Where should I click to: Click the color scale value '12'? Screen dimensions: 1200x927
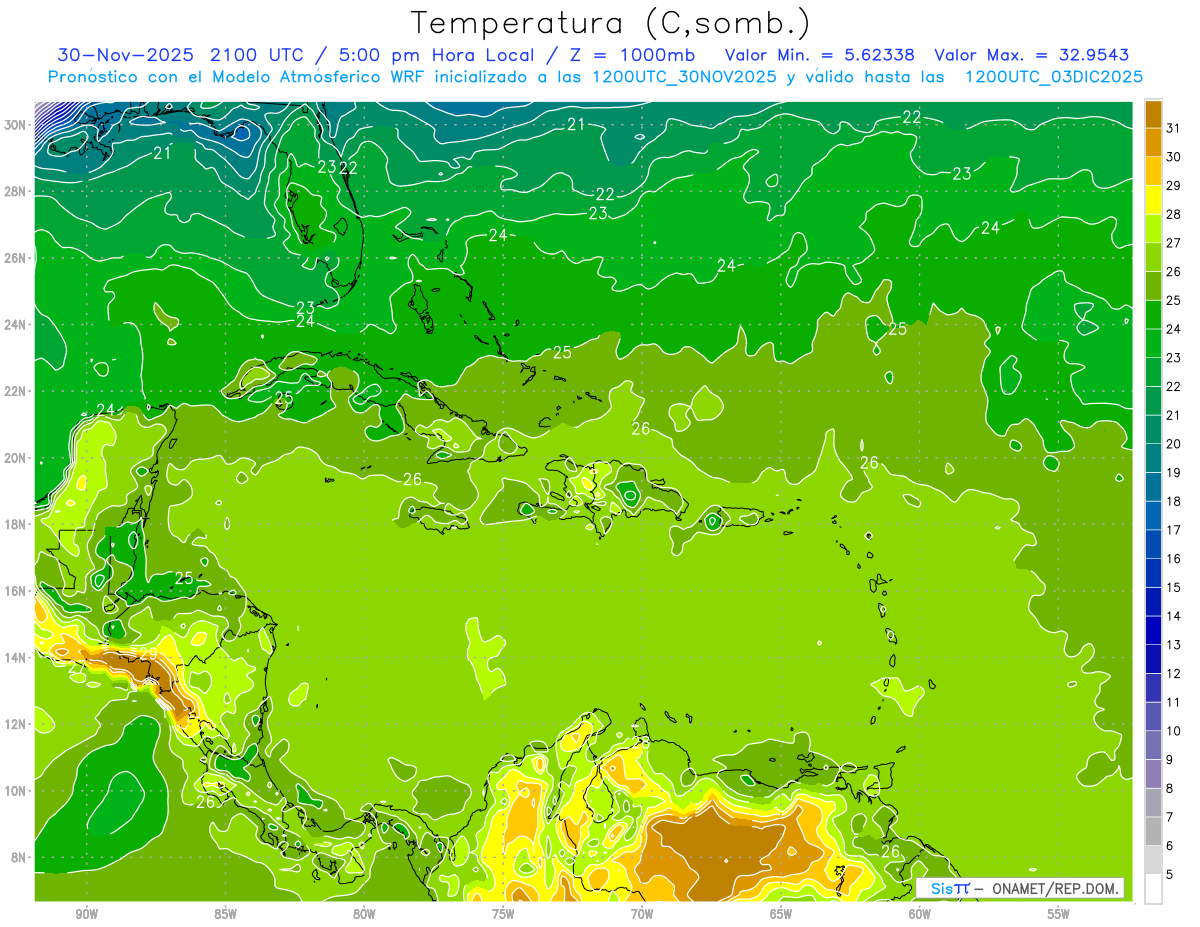[x=1173, y=674]
